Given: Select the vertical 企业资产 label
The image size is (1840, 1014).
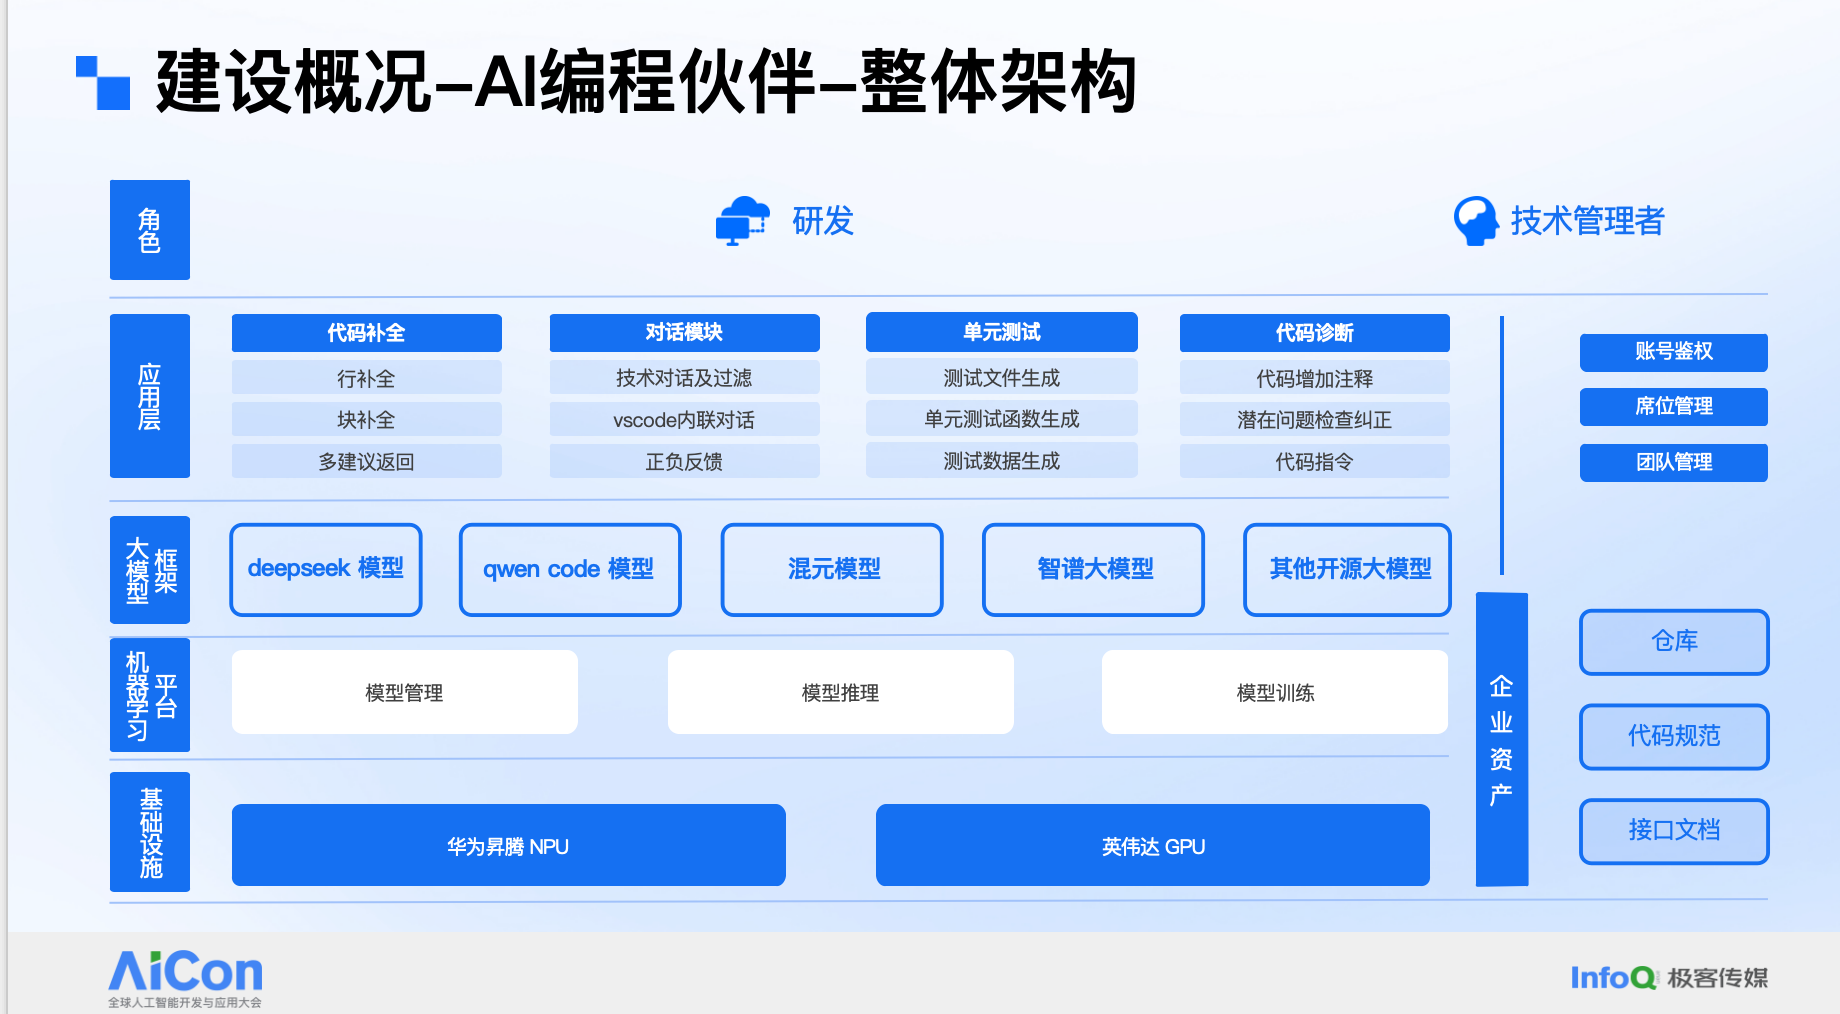Looking at the screenshot, I should (1502, 740).
